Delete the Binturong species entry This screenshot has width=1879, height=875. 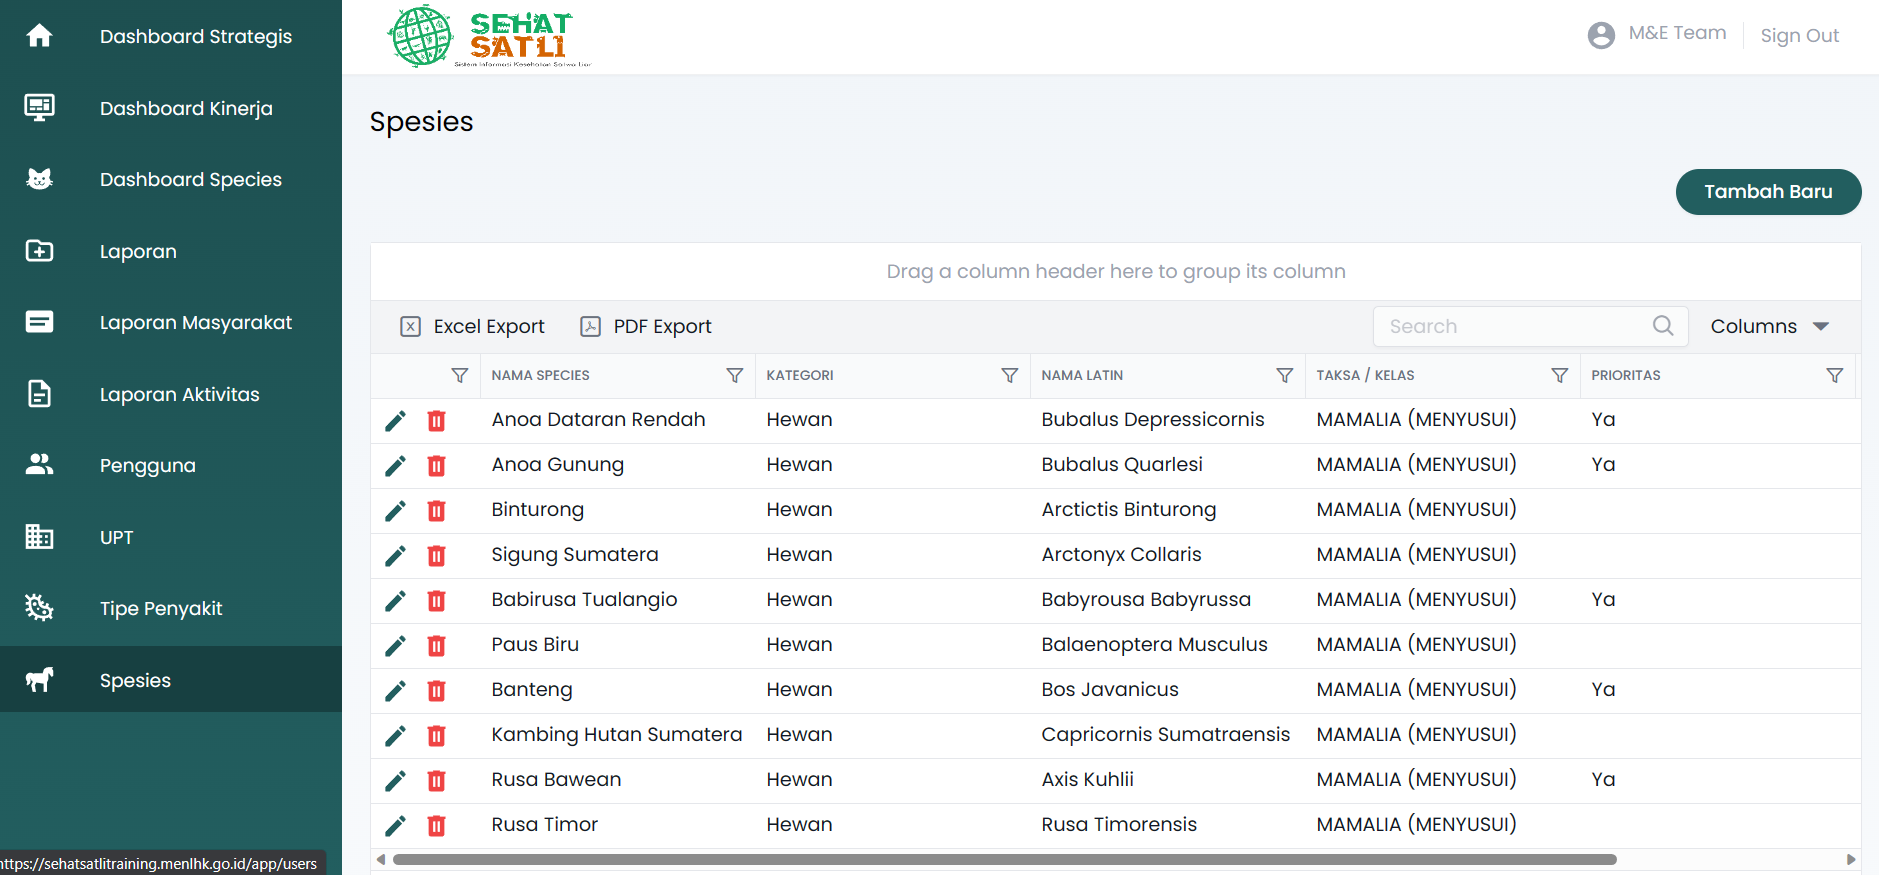point(437,511)
